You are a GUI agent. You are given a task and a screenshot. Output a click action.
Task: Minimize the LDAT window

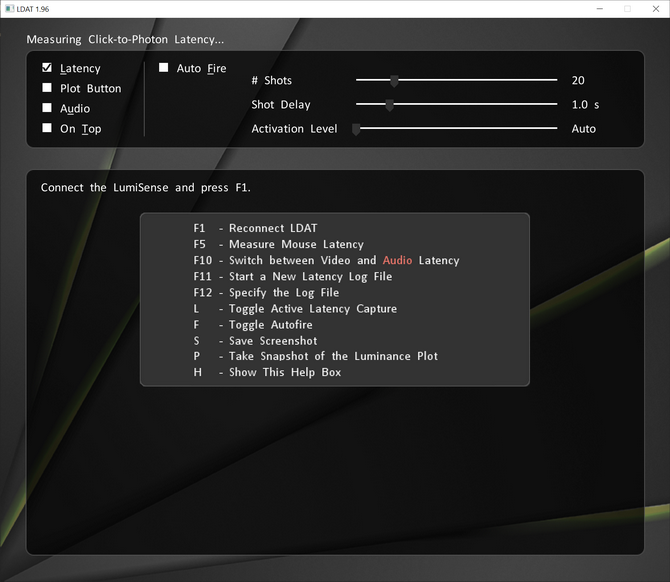599,9
